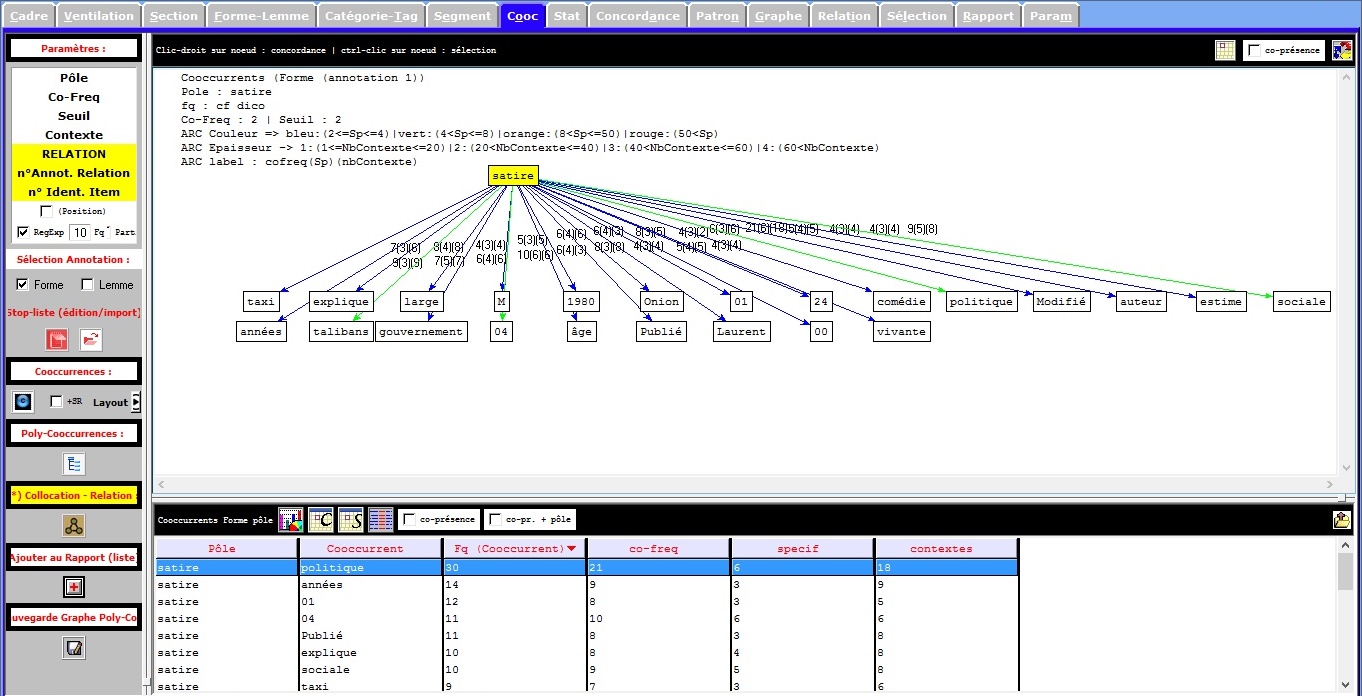Select the RELATION parameter
Viewport: 1362px width, 696px height.
click(74, 153)
